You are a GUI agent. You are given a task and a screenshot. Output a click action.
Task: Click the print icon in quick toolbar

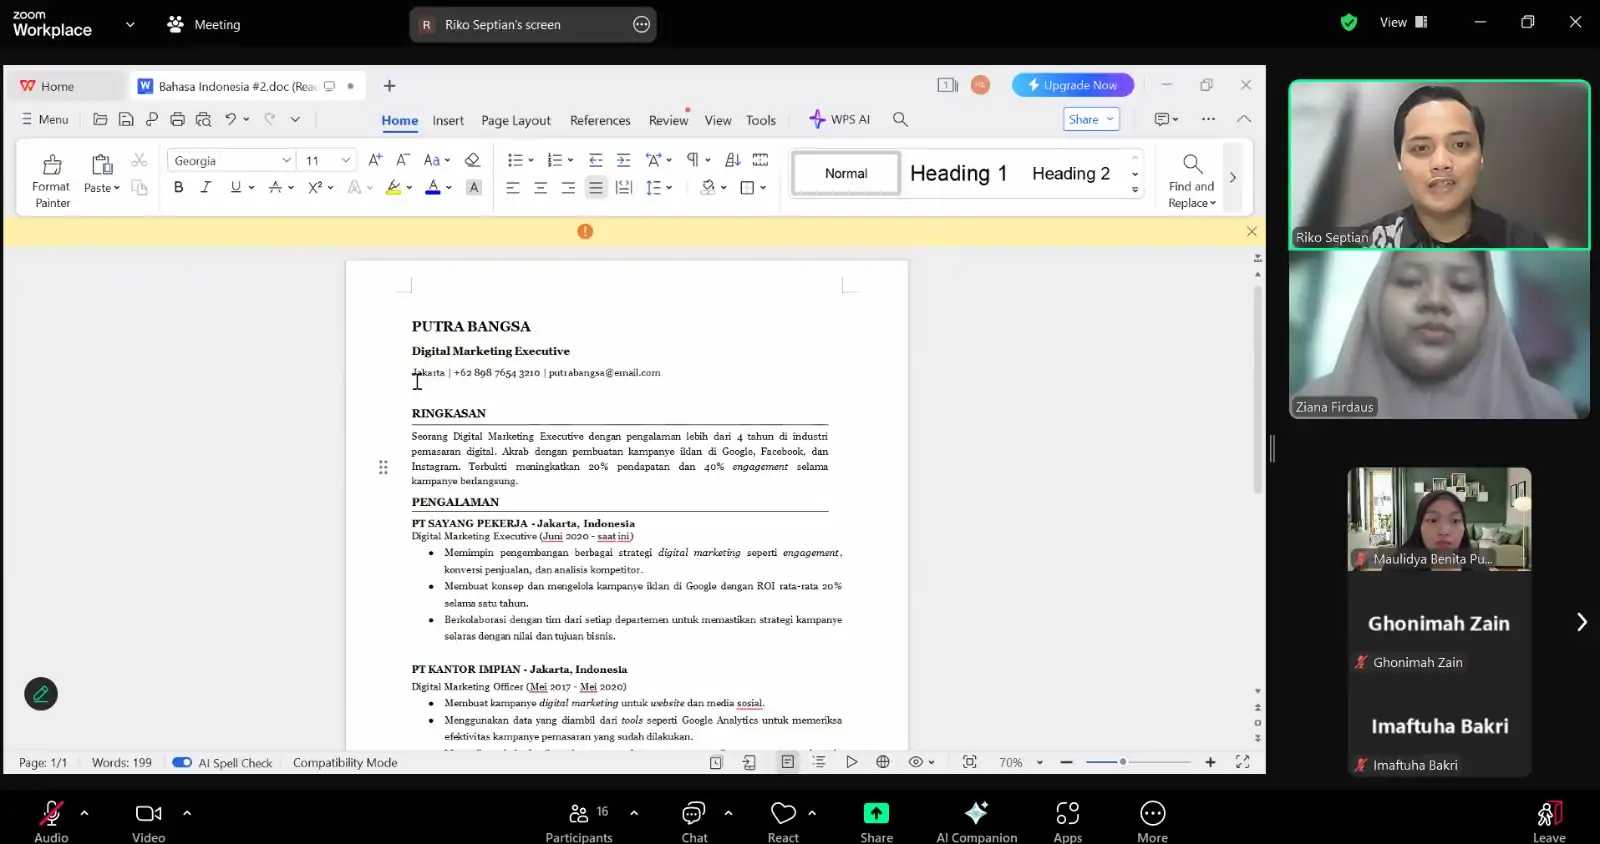[x=177, y=119]
